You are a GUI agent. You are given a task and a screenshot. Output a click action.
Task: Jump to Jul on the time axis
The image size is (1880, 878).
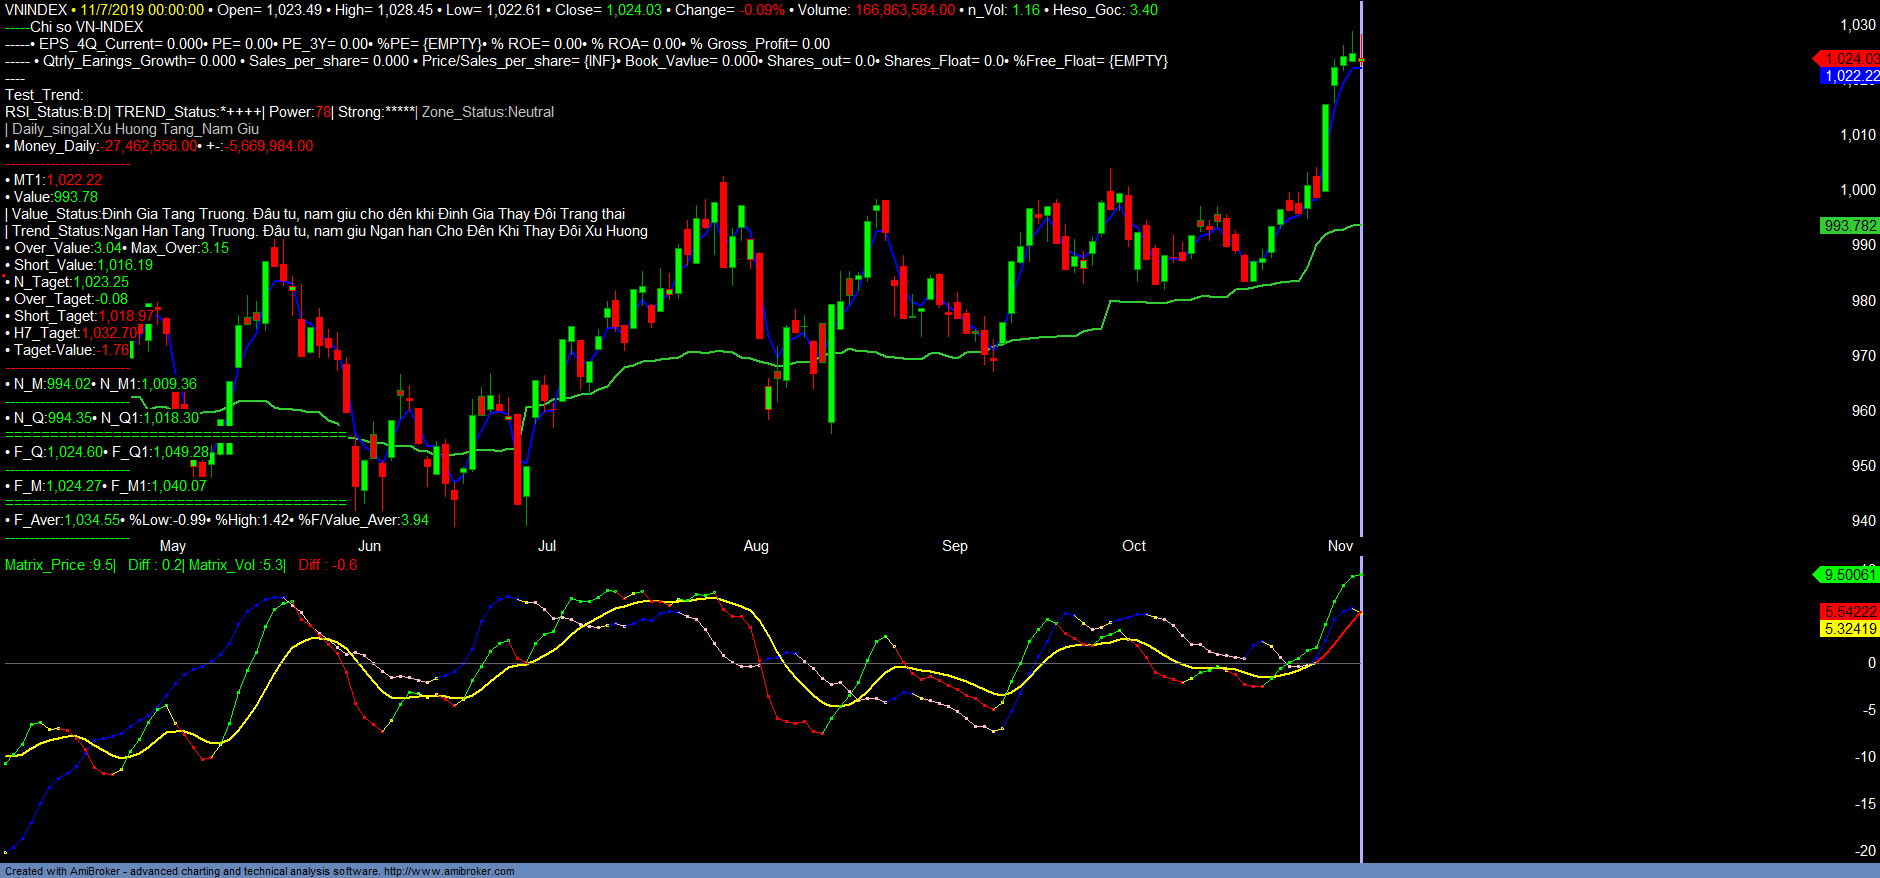click(547, 546)
